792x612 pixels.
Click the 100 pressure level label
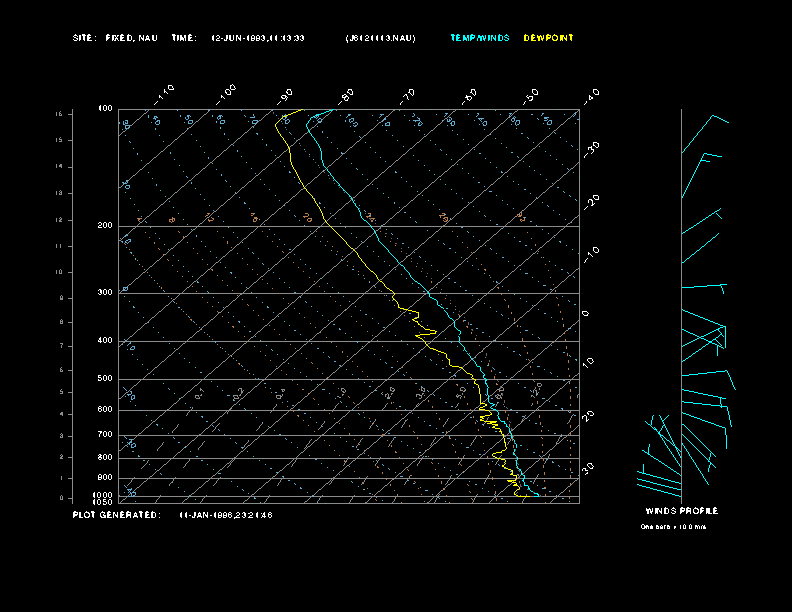[105, 109]
